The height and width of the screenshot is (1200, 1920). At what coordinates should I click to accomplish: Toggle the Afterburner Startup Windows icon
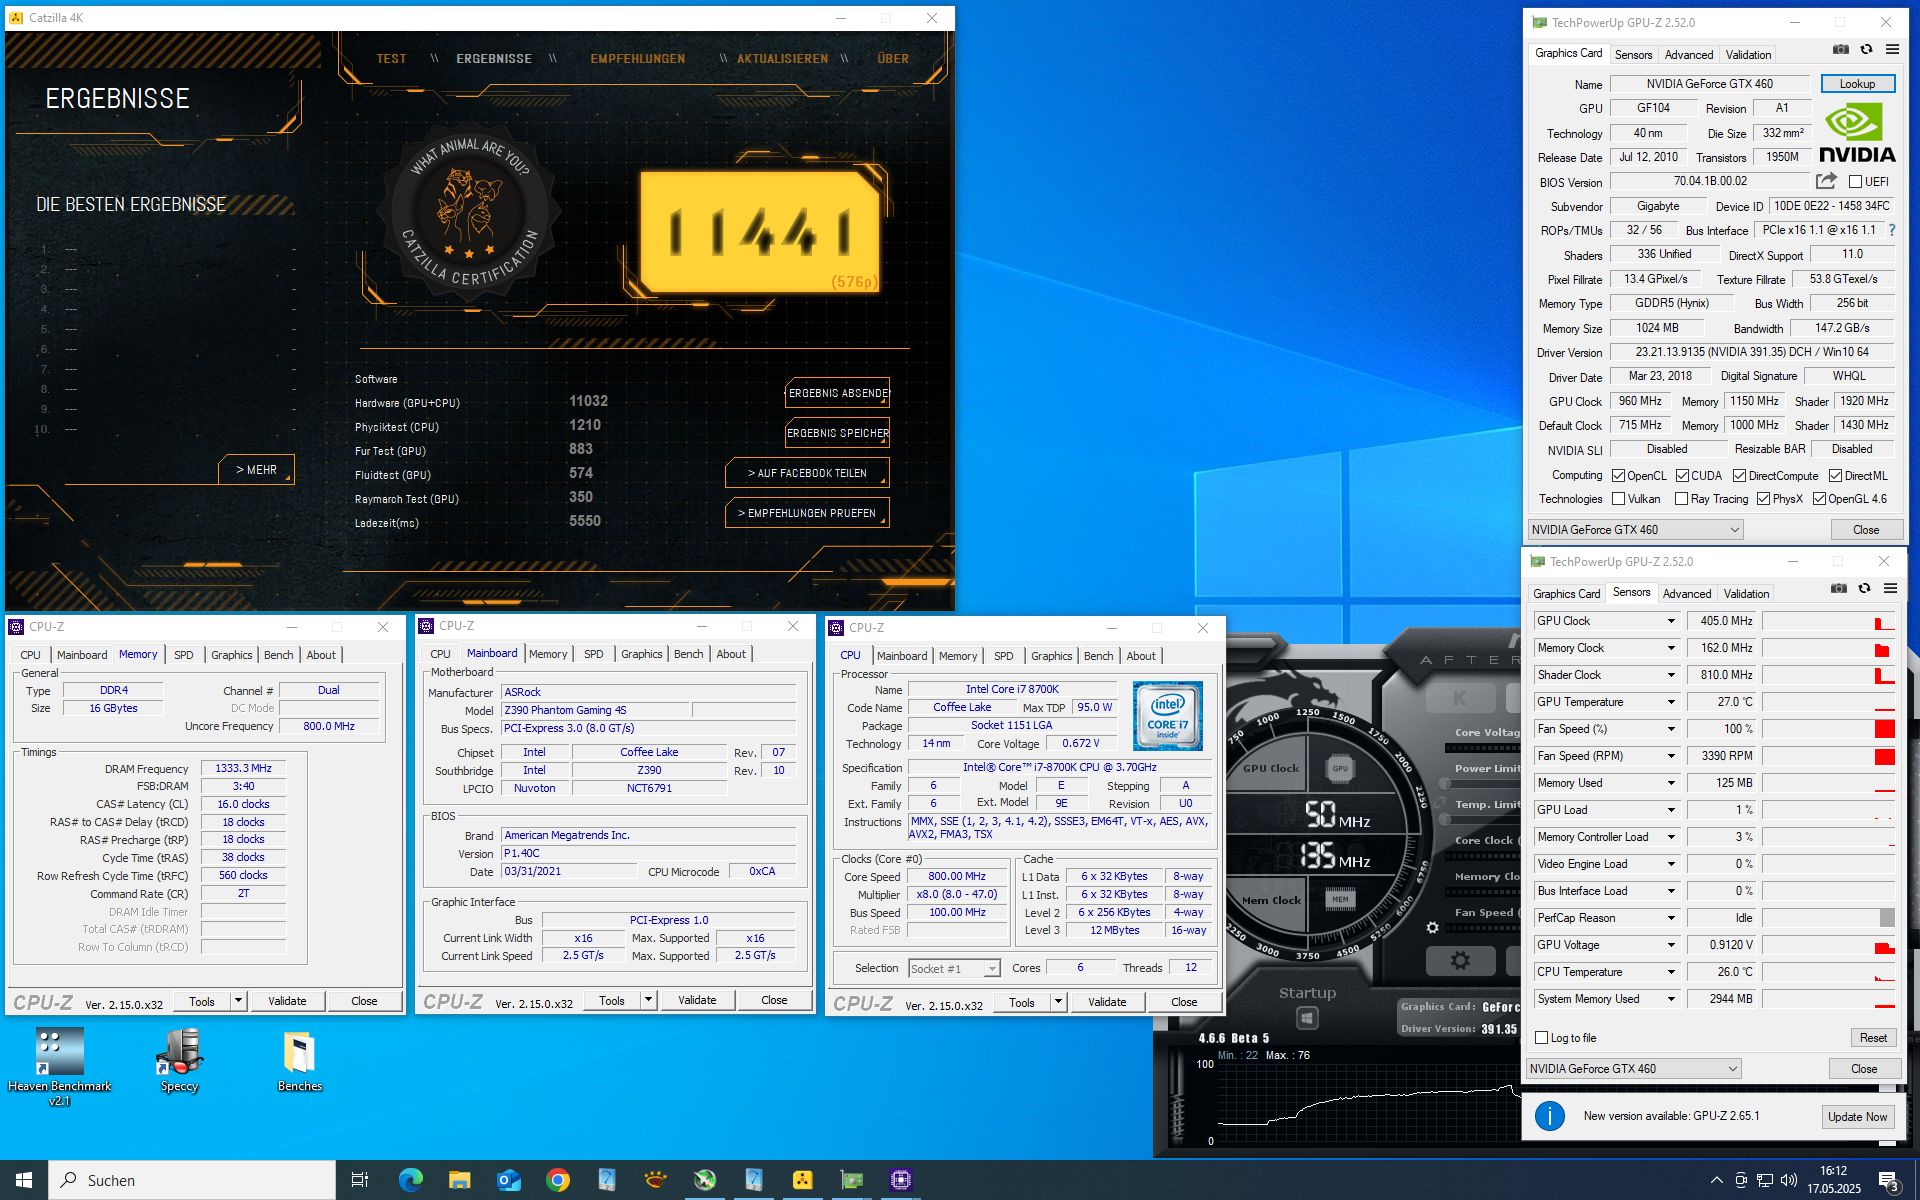[x=1307, y=1018]
